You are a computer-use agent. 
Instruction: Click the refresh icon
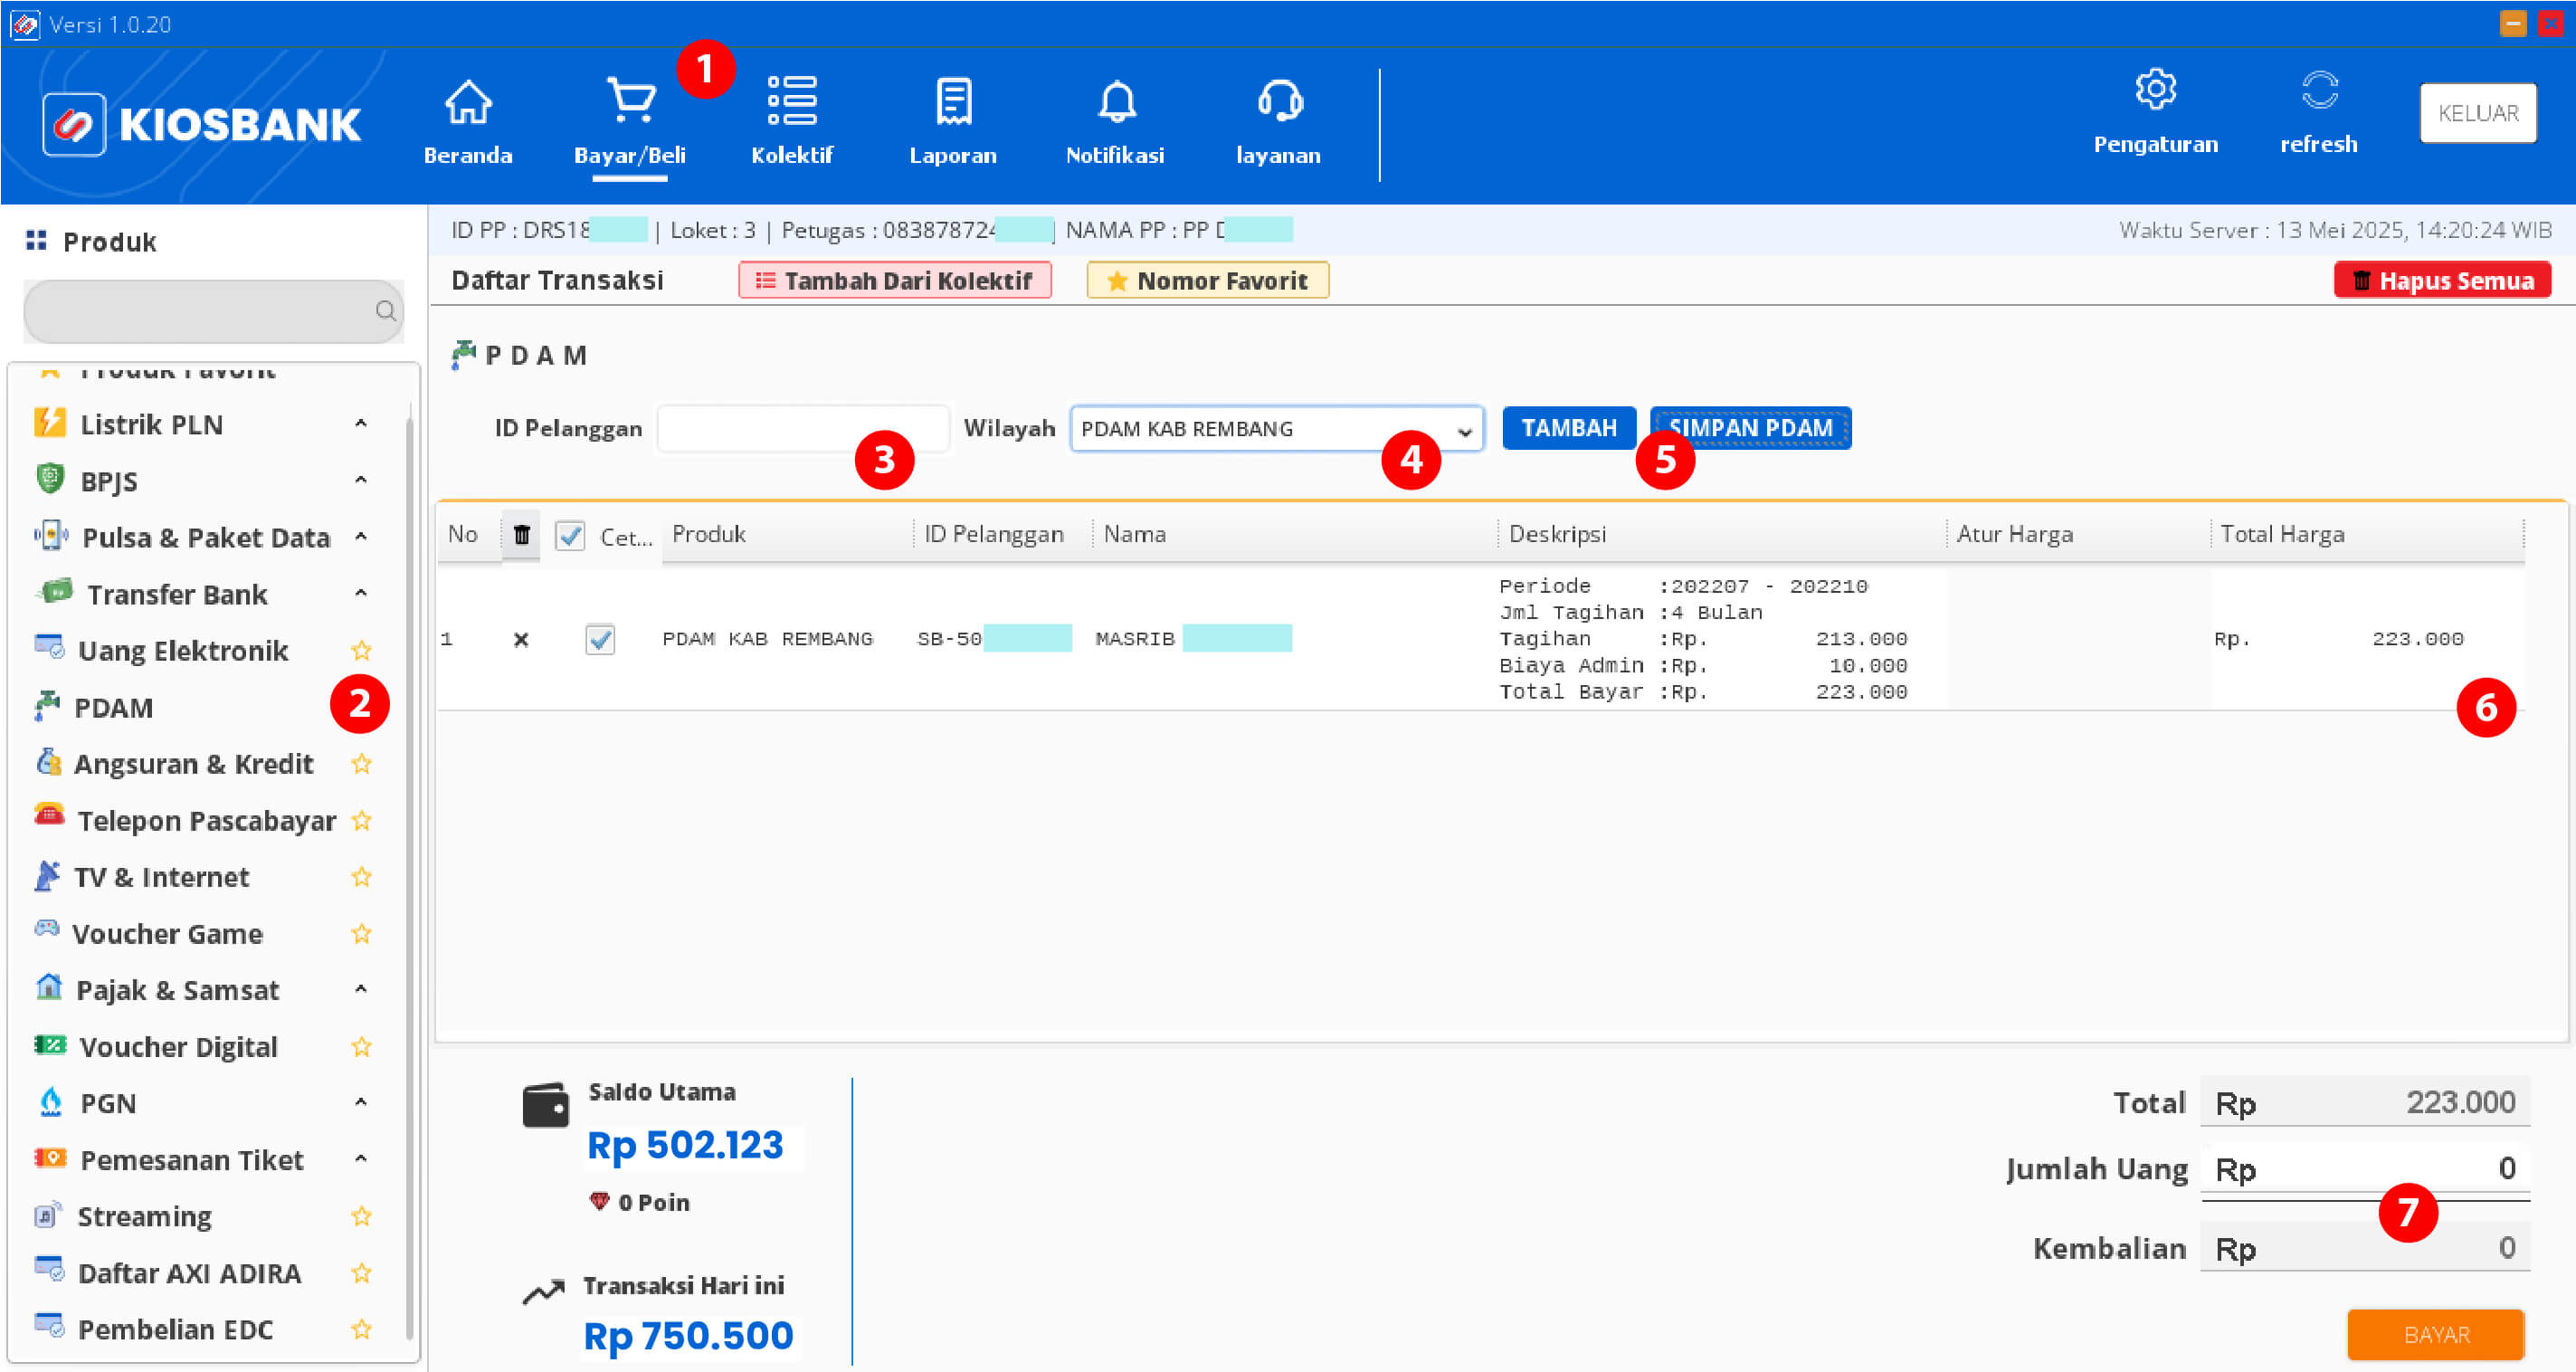(x=2319, y=90)
